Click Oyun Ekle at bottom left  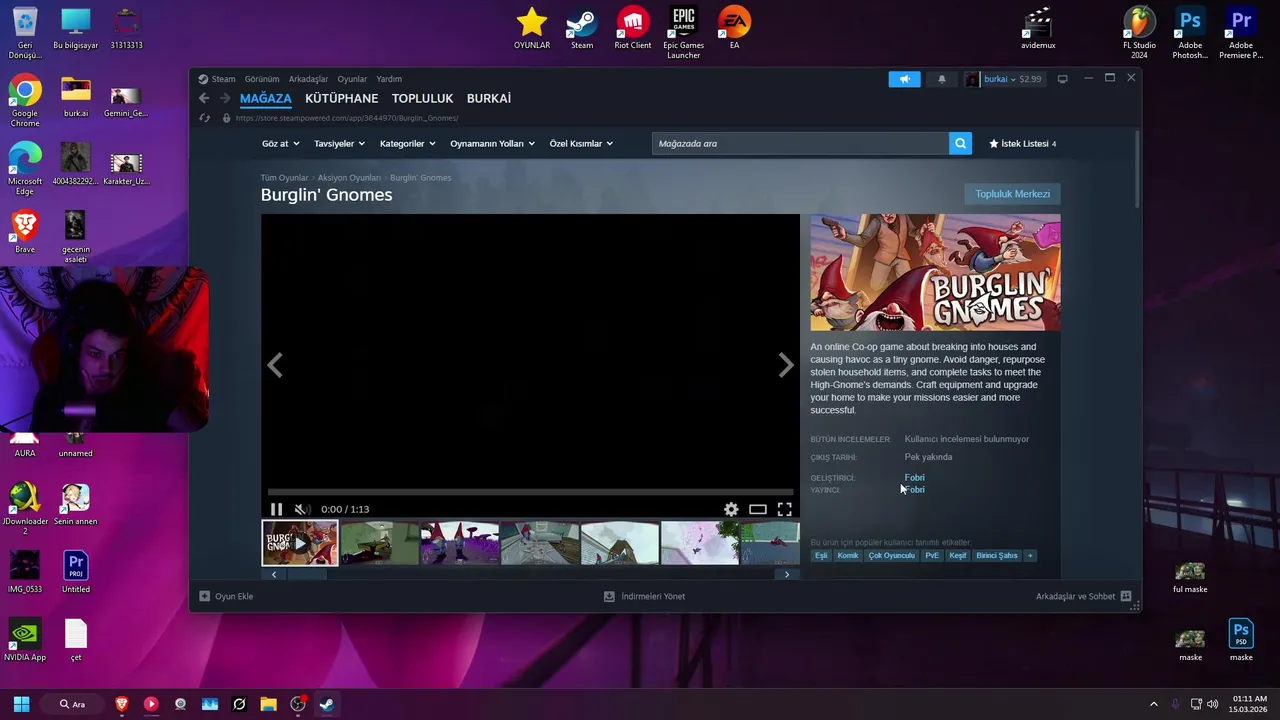click(x=226, y=596)
